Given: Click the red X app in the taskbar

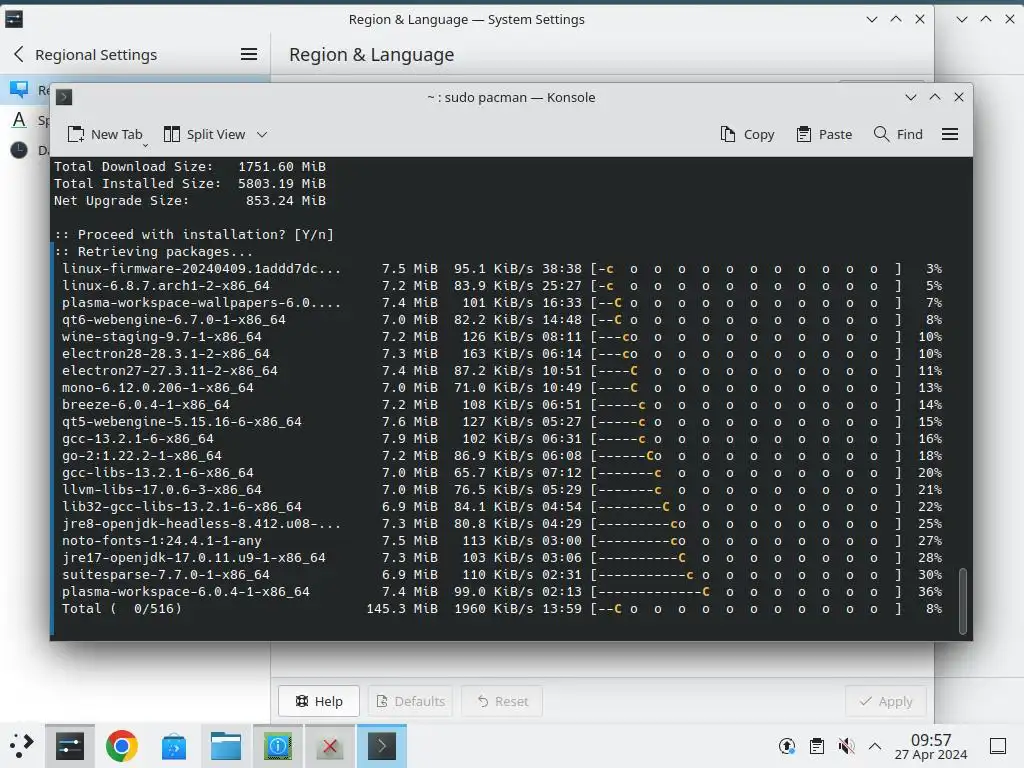Looking at the screenshot, I should point(330,746).
